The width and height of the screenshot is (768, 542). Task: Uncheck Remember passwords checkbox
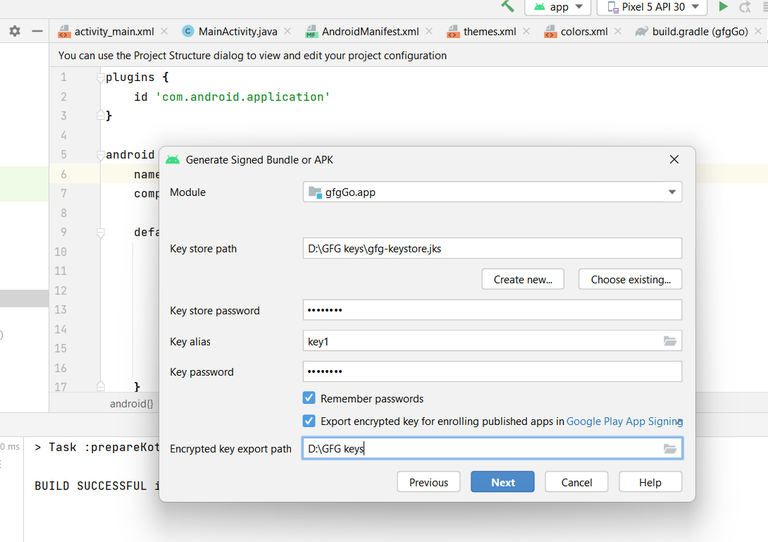[309, 398]
